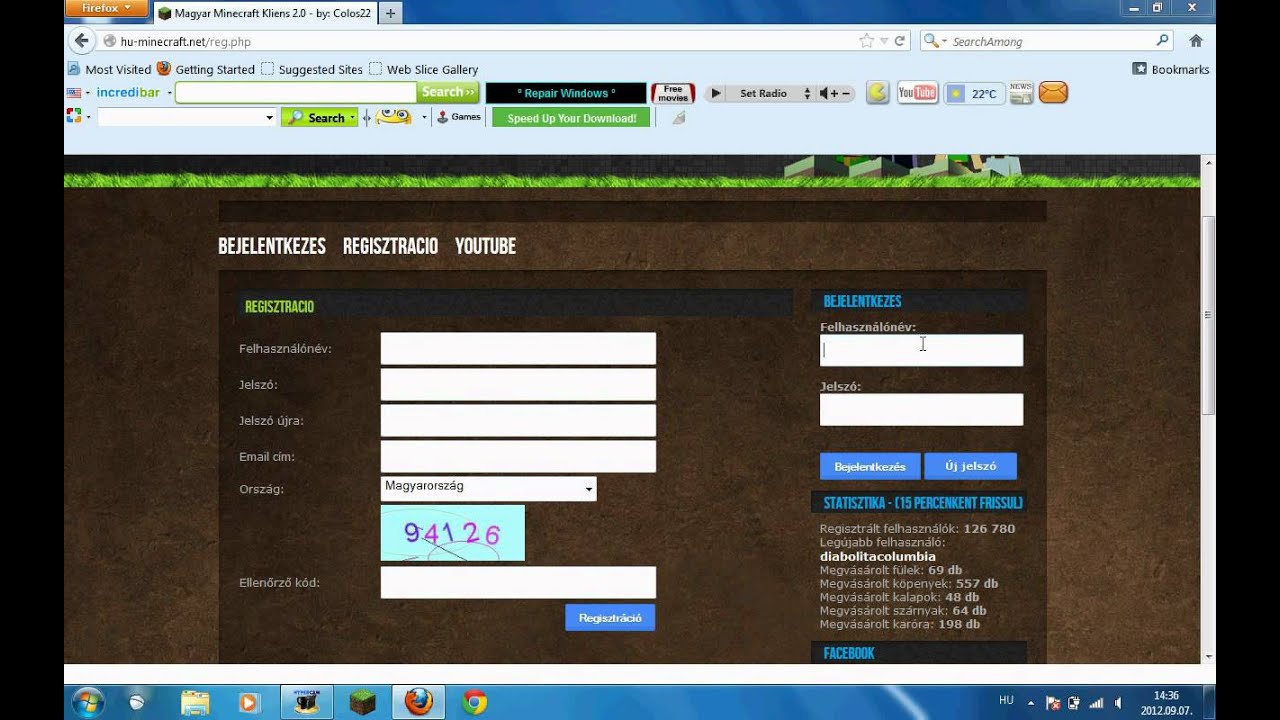Click the News toolbar icon
Image resolution: width=1280 pixels, height=720 pixels.
tap(1021, 93)
